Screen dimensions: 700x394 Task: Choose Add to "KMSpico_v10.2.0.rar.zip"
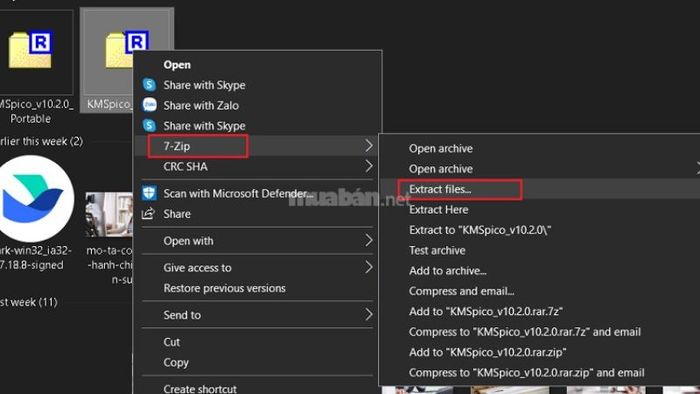tap(540, 353)
